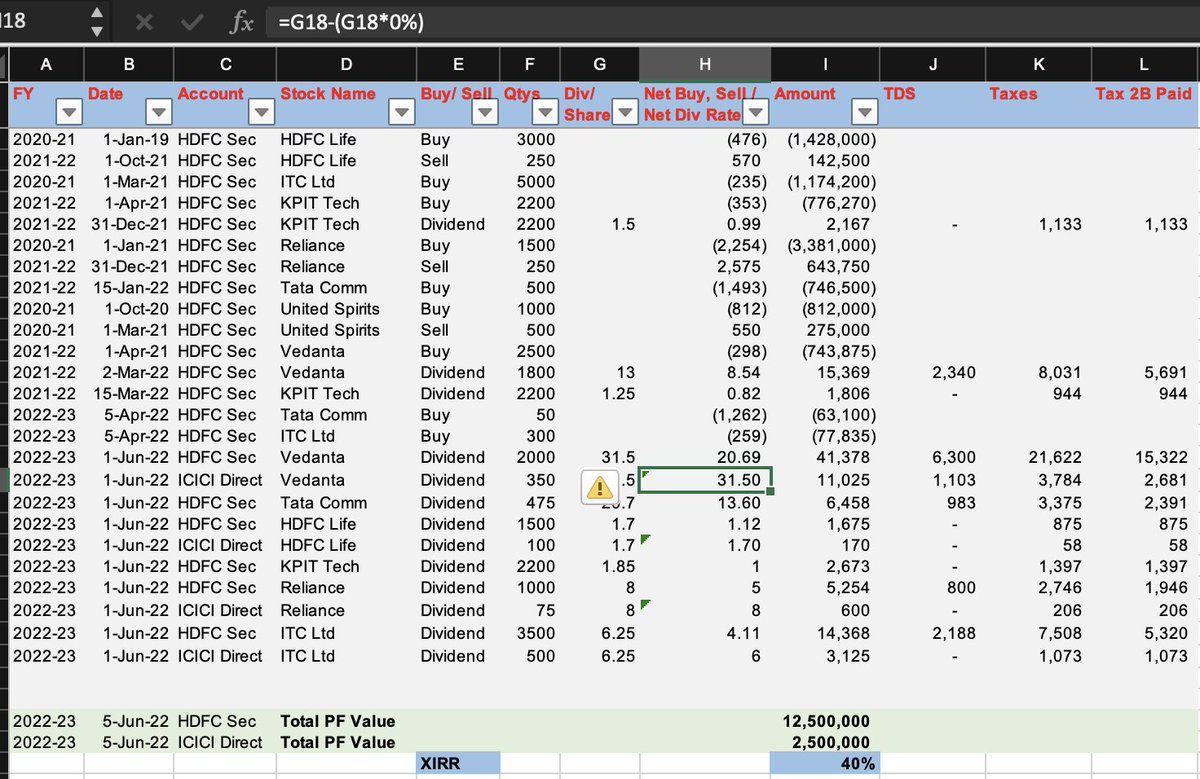
Task: Select the TDS header cell
Action: coord(931,104)
